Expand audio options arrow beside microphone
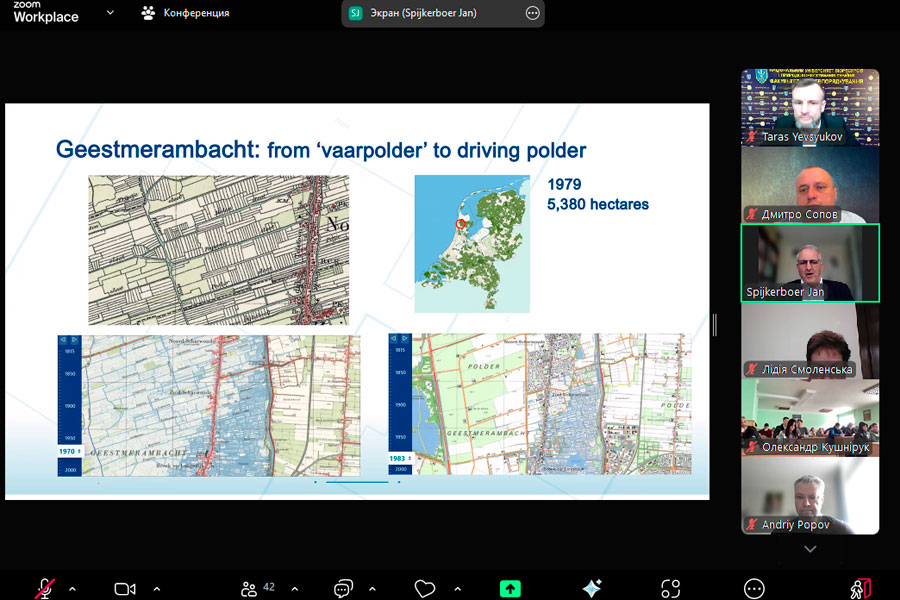The image size is (900, 600). 72,589
